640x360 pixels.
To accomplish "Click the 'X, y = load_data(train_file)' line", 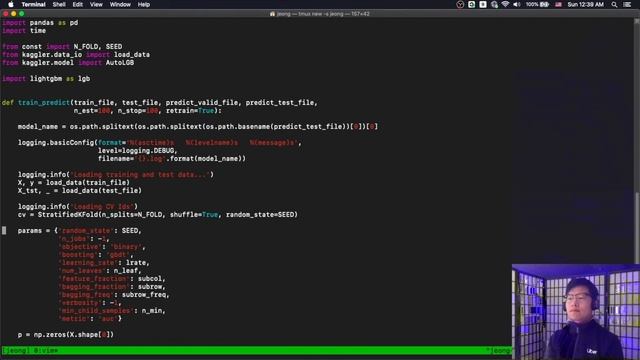I will 74,183.
